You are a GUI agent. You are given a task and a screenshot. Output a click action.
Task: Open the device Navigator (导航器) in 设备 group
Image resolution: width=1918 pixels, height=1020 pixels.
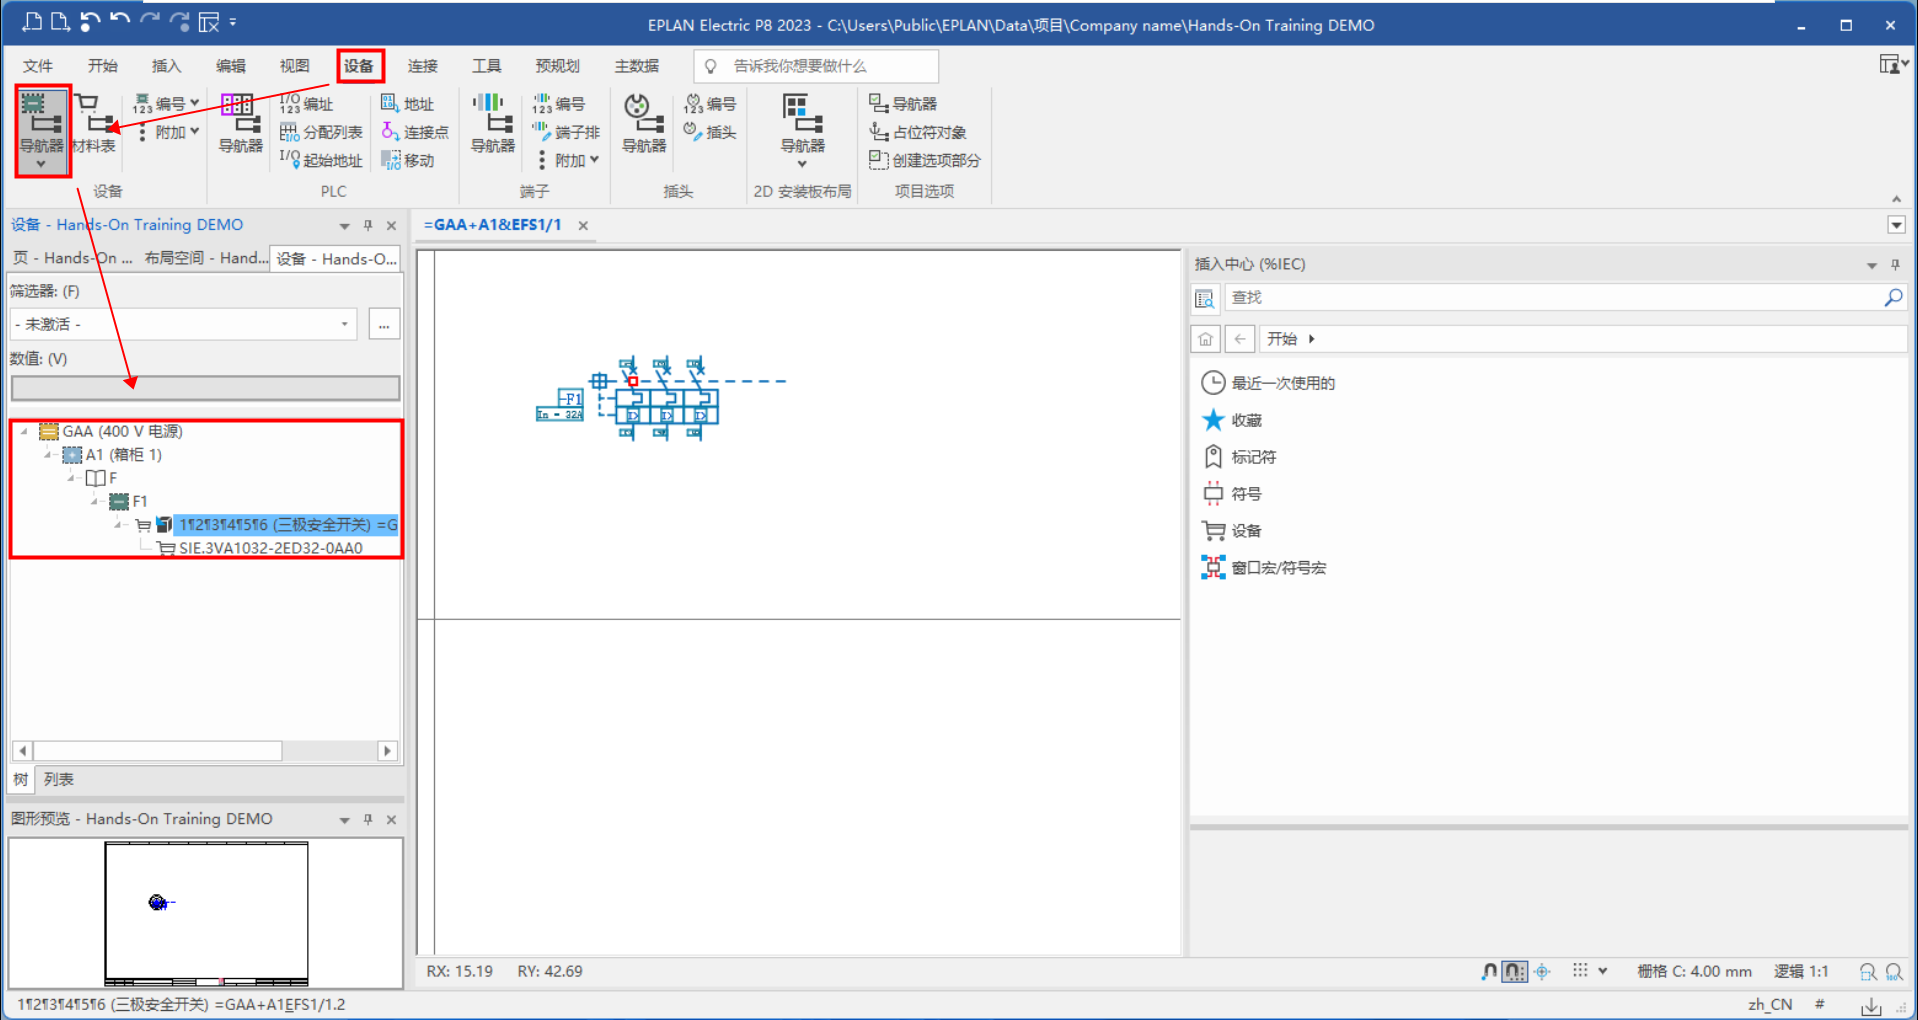(x=42, y=130)
